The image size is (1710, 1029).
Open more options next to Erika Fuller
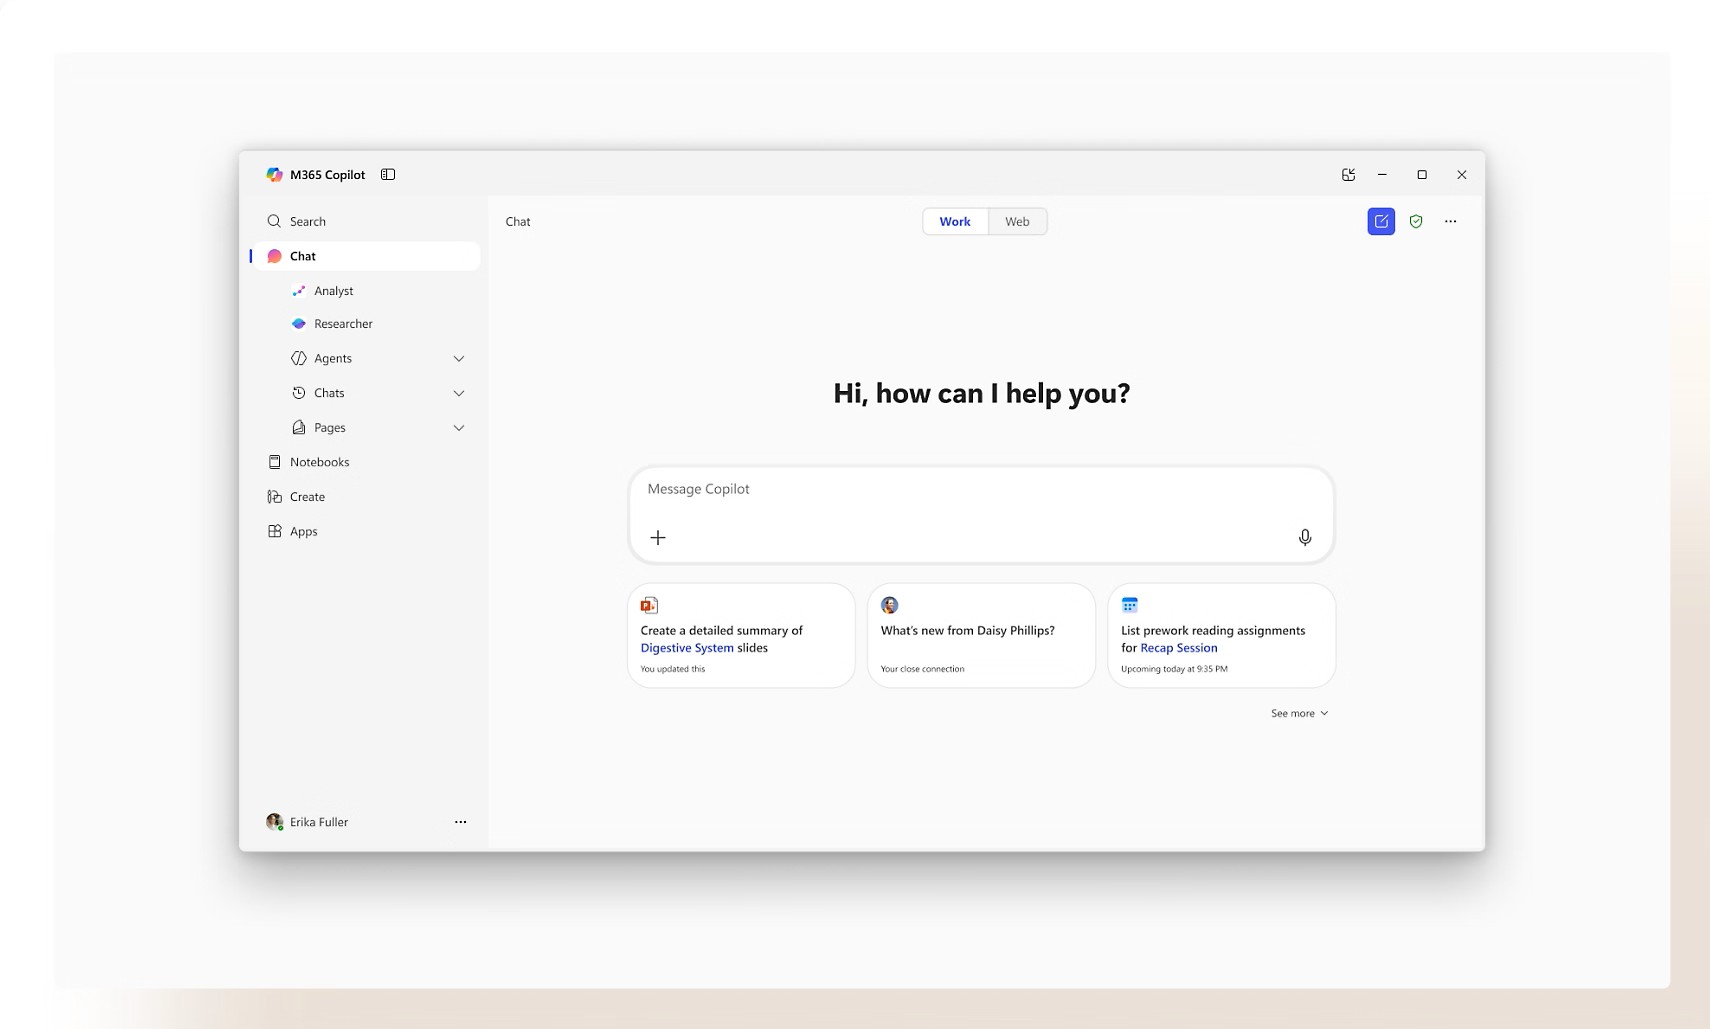pos(460,822)
